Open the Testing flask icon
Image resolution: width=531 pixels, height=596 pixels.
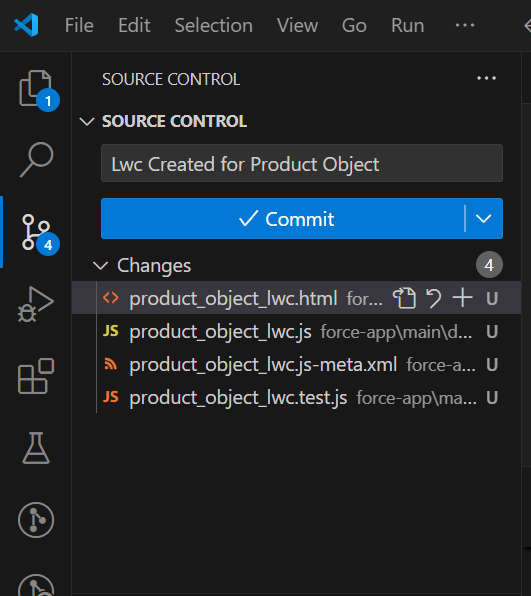[x=36, y=448]
